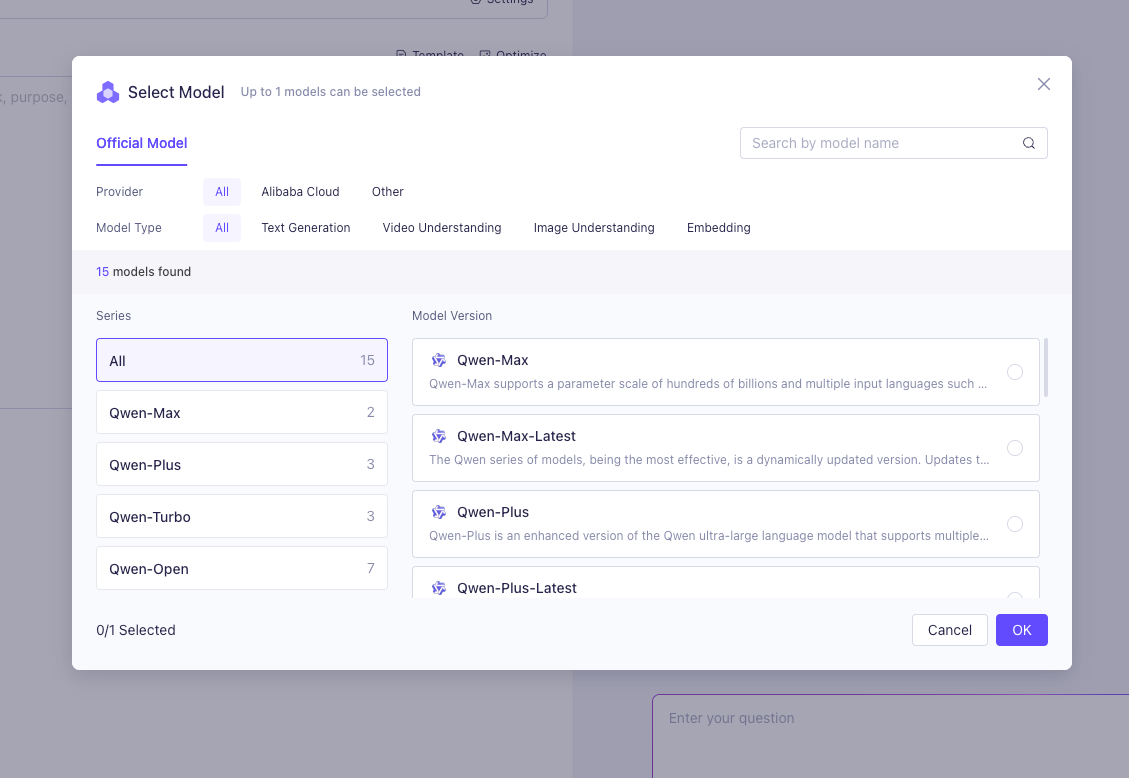Close the Select Model dialog

coord(1043,84)
